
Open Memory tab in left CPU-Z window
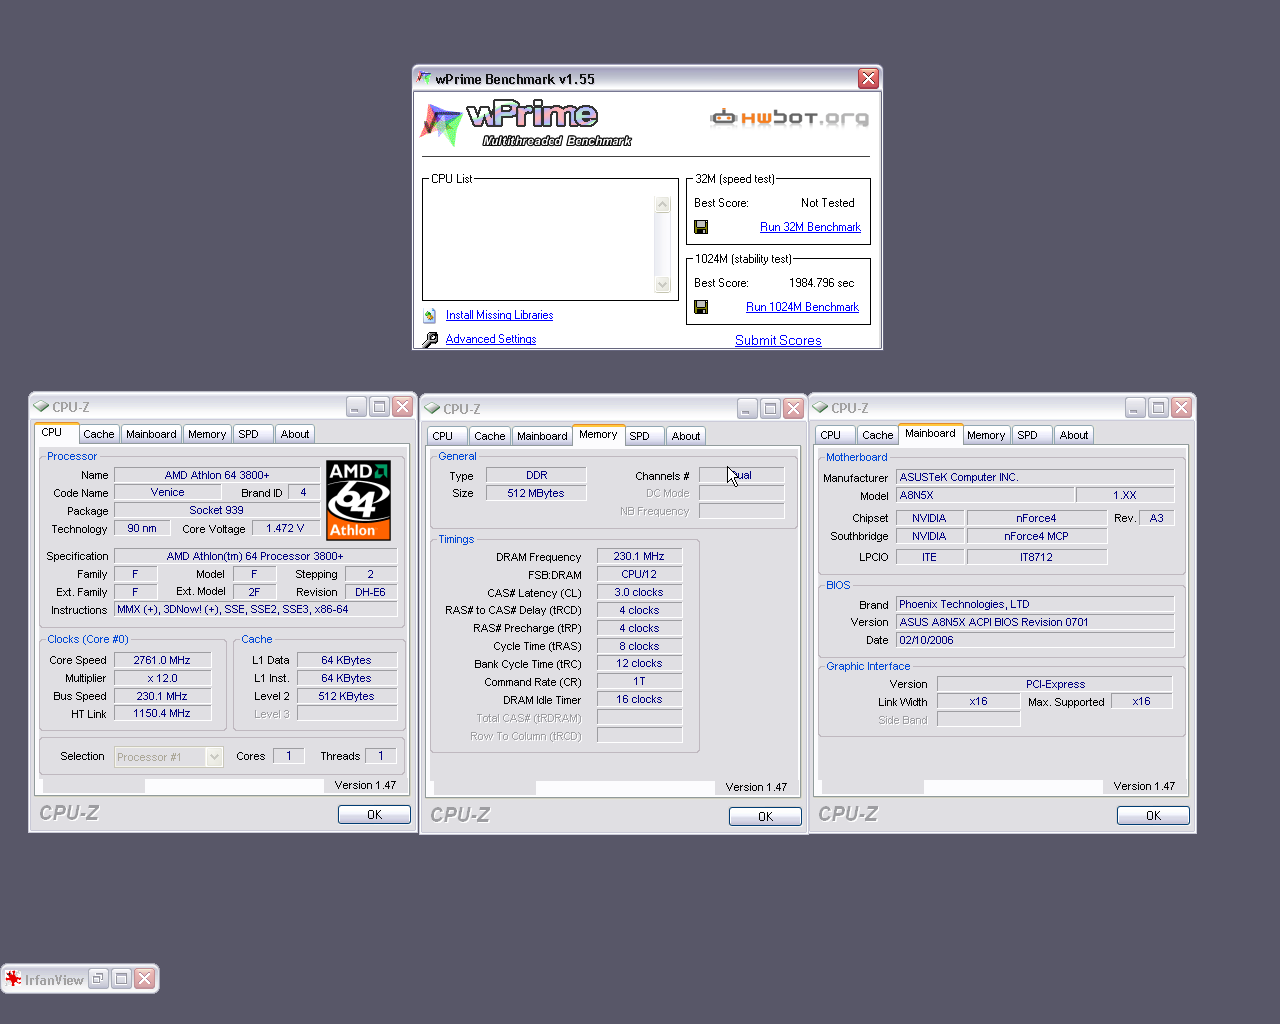pyautogui.click(x=207, y=434)
